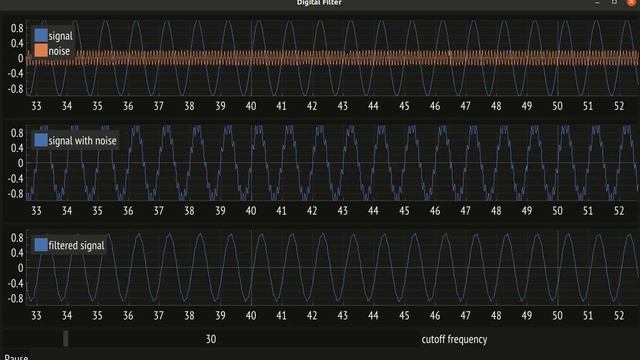
Task: Click the orange noise legend swatch
Action: pos(41,51)
